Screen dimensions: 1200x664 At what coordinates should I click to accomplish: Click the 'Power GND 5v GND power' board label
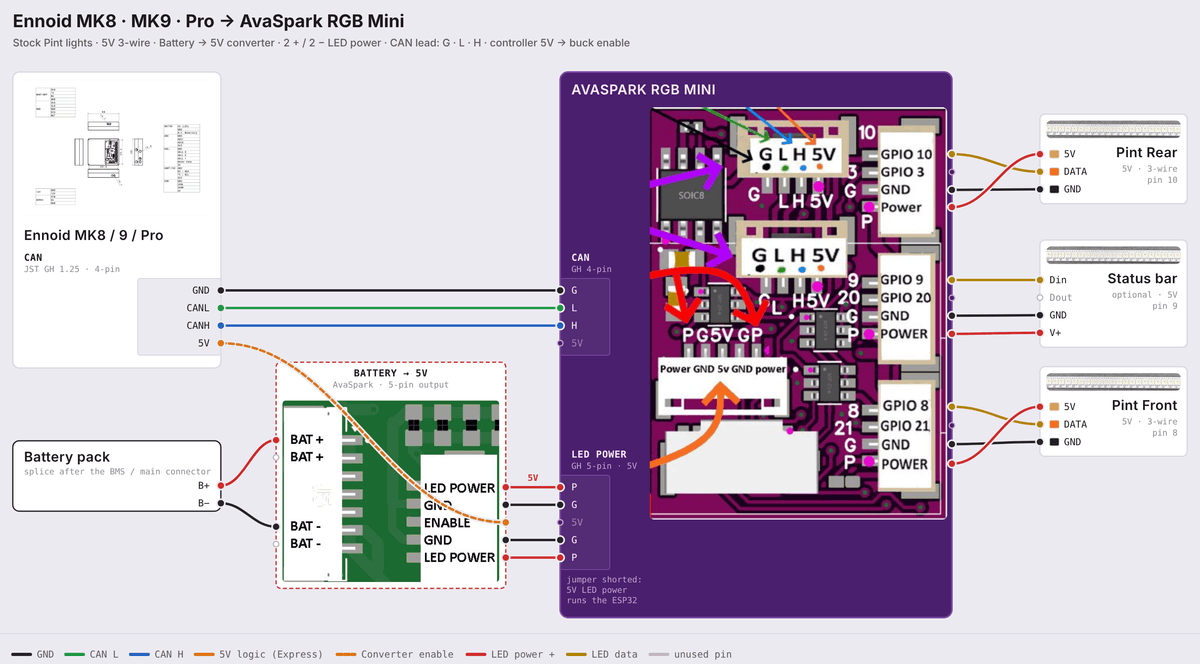[x=723, y=368]
